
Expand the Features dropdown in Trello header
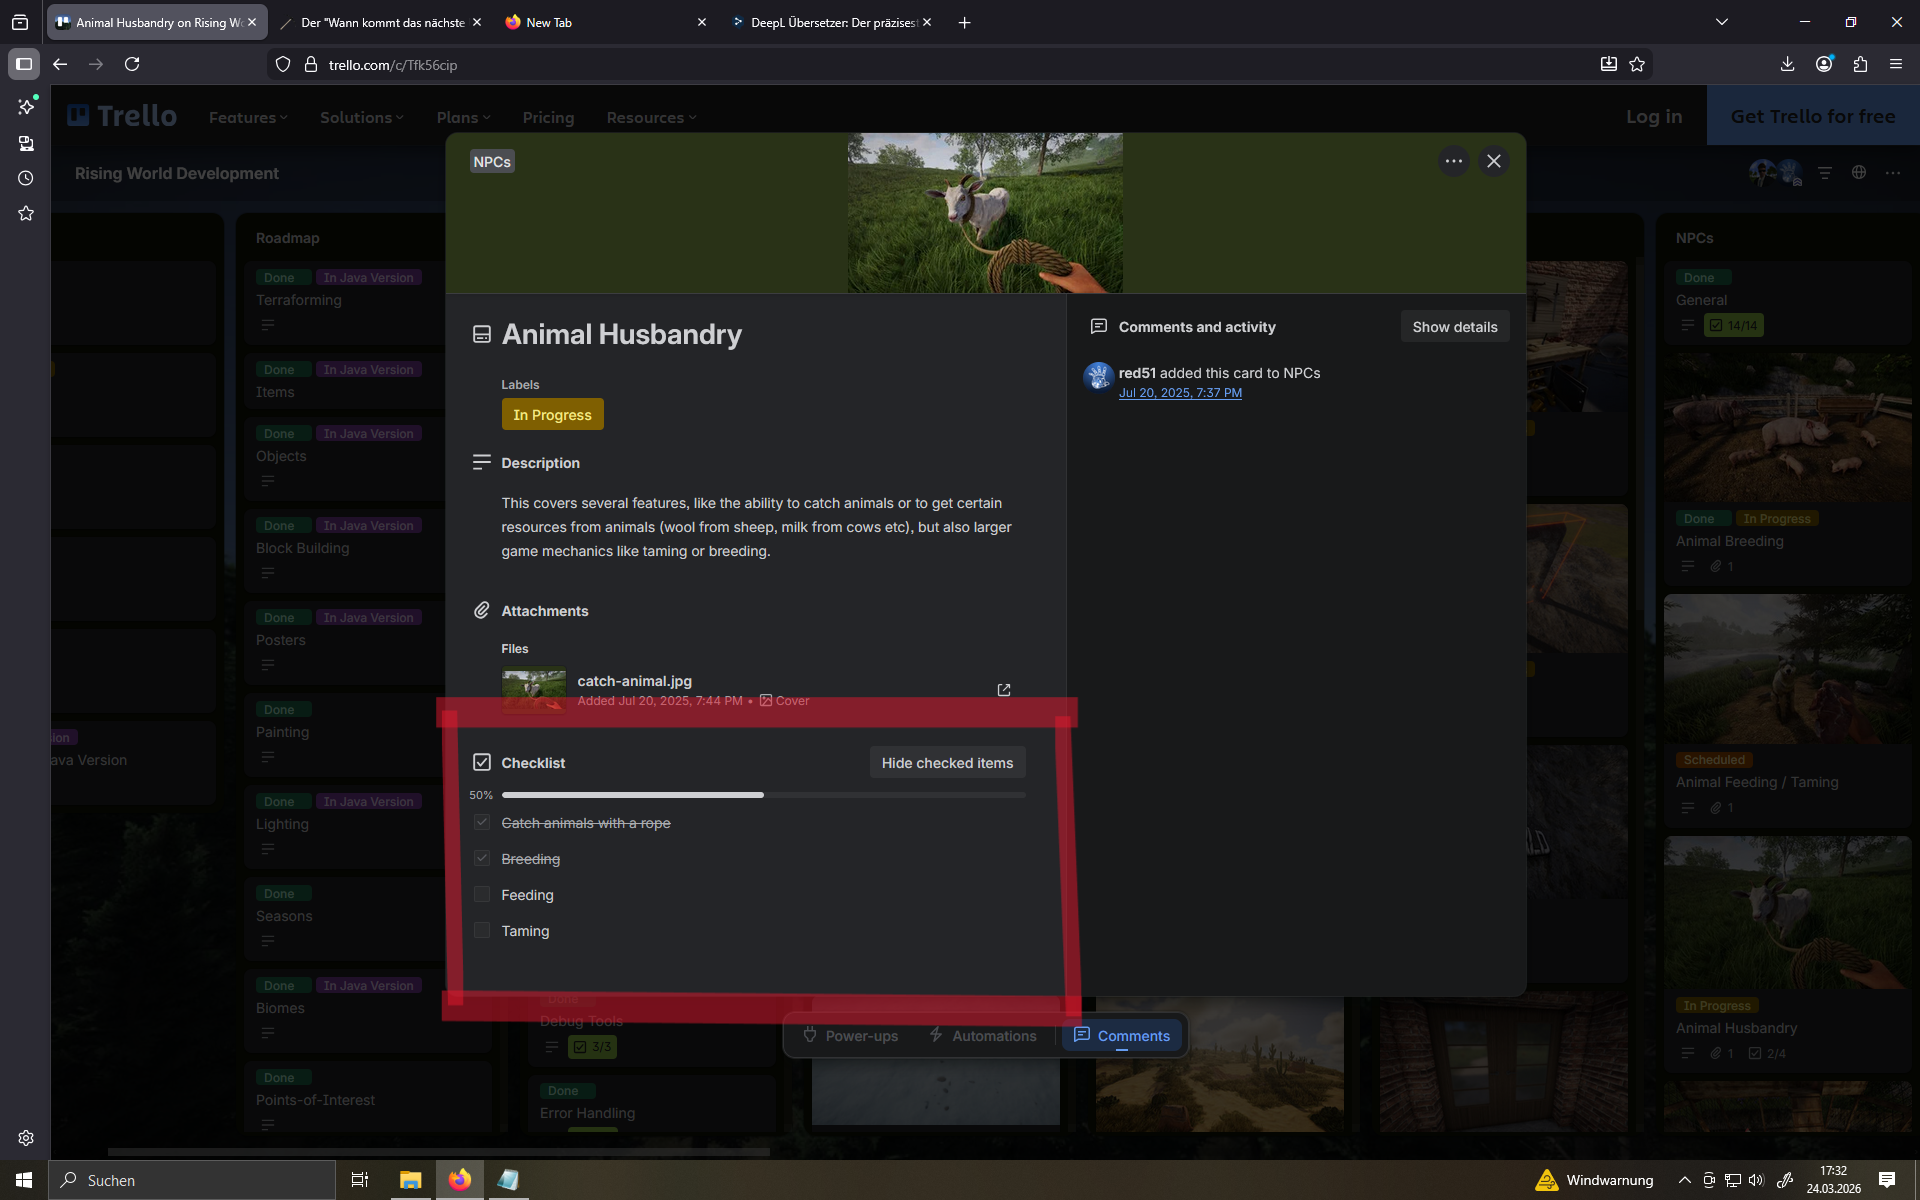[x=247, y=118]
